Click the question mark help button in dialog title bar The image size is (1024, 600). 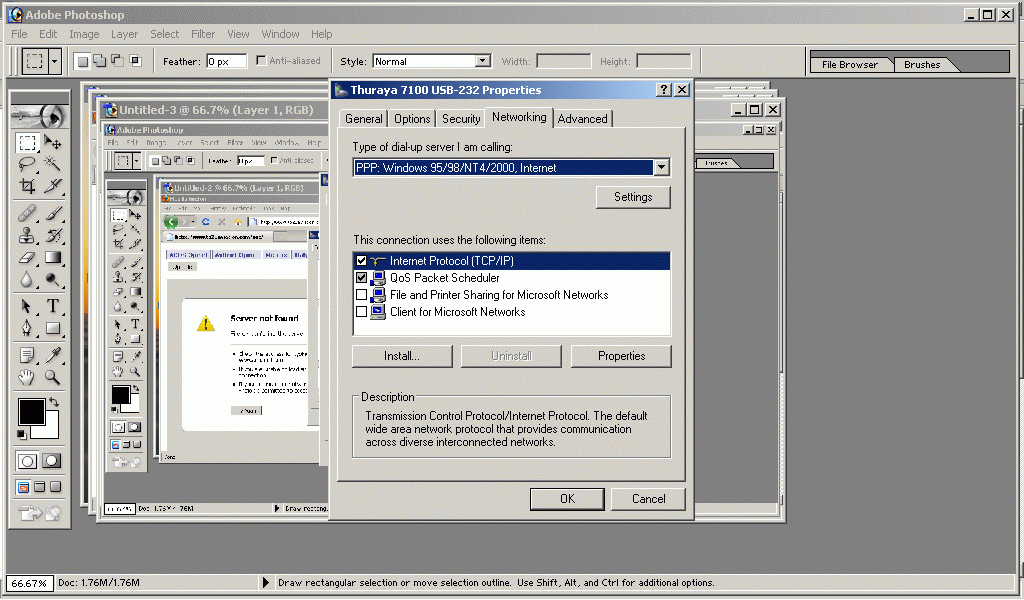click(x=664, y=89)
